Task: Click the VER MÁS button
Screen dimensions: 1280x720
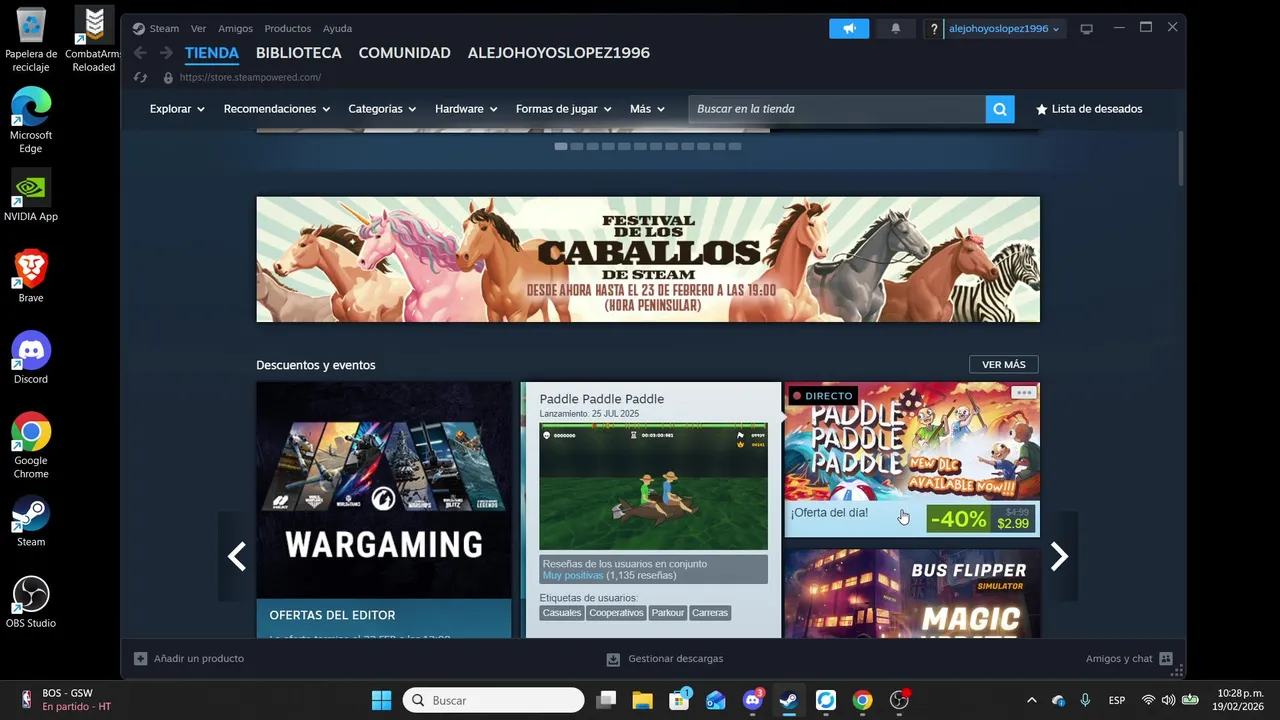Action: (1003, 365)
